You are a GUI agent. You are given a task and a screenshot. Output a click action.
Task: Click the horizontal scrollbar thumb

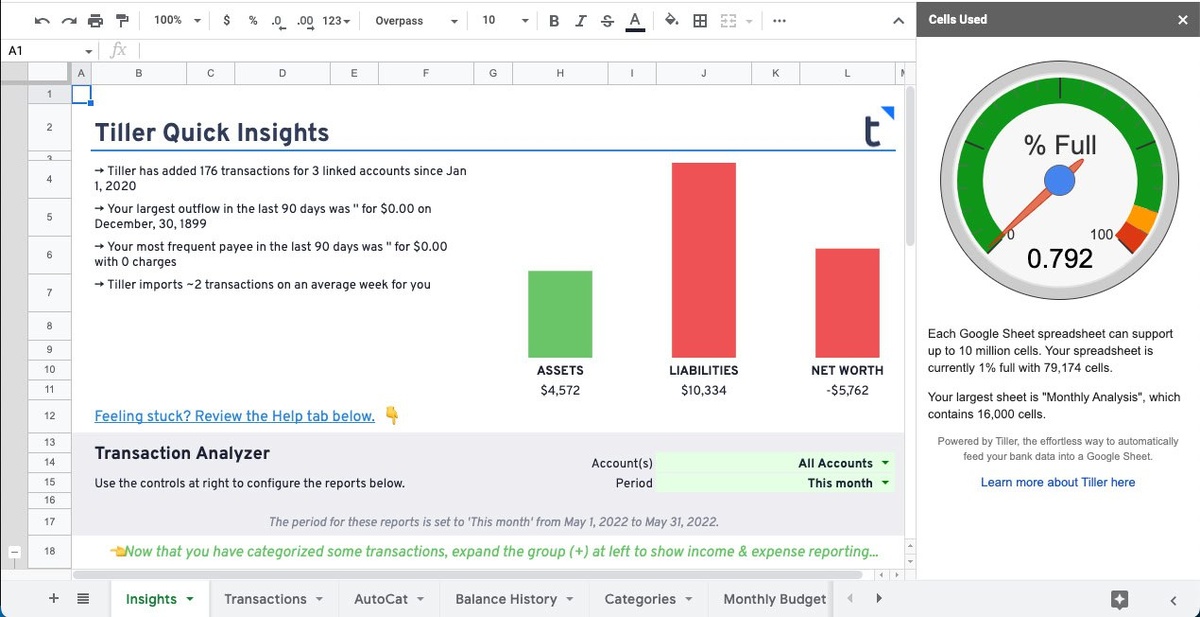click(x=469, y=575)
